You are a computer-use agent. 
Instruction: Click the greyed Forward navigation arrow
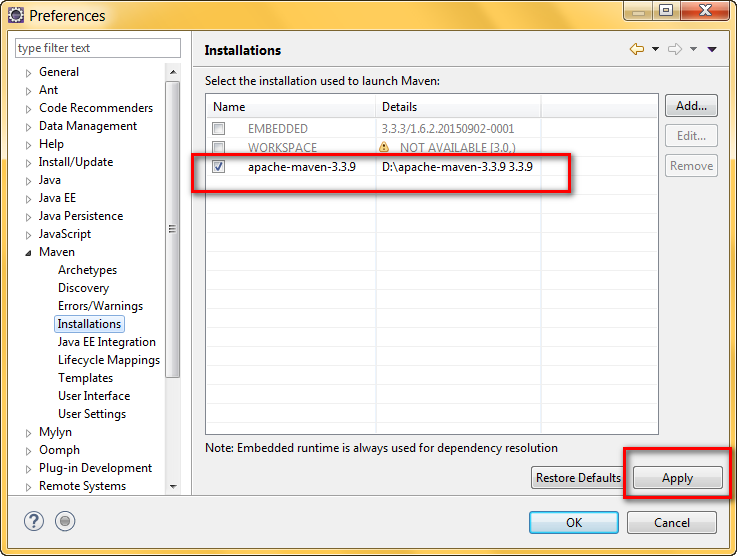[x=675, y=49]
